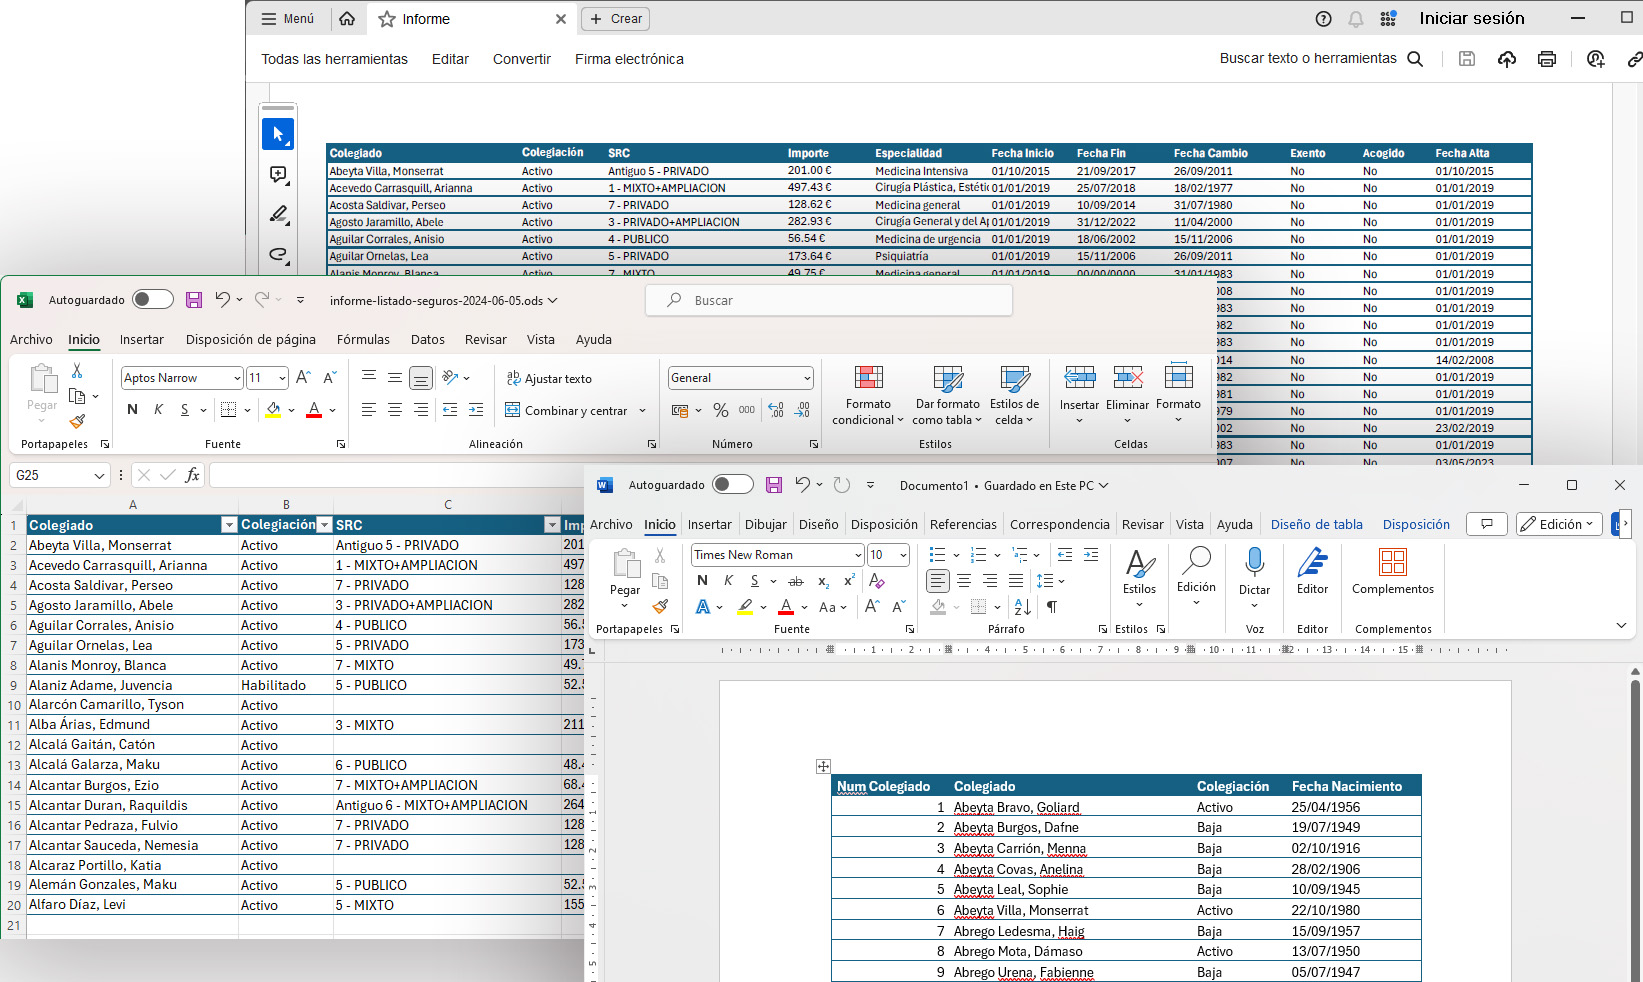The width and height of the screenshot is (1643, 982).
Task: Click Iniciar sesión in Acrobat
Action: point(1472,18)
